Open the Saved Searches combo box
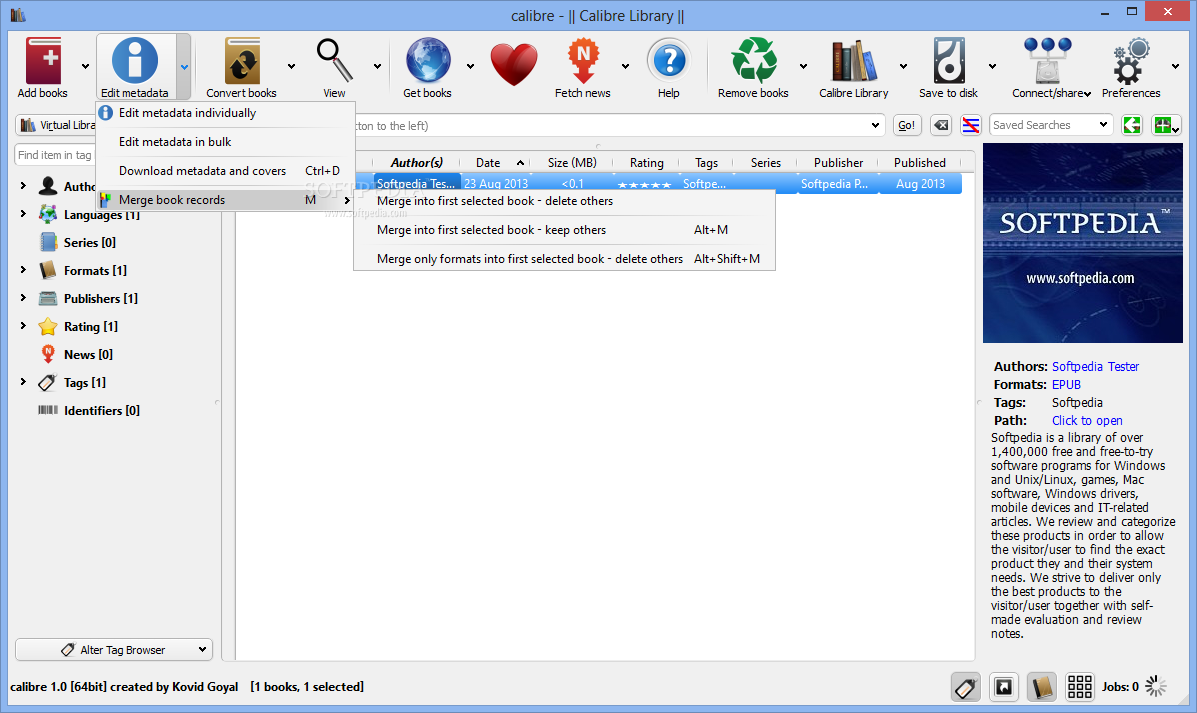This screenshot has width=1197, height=713. 1050,125
